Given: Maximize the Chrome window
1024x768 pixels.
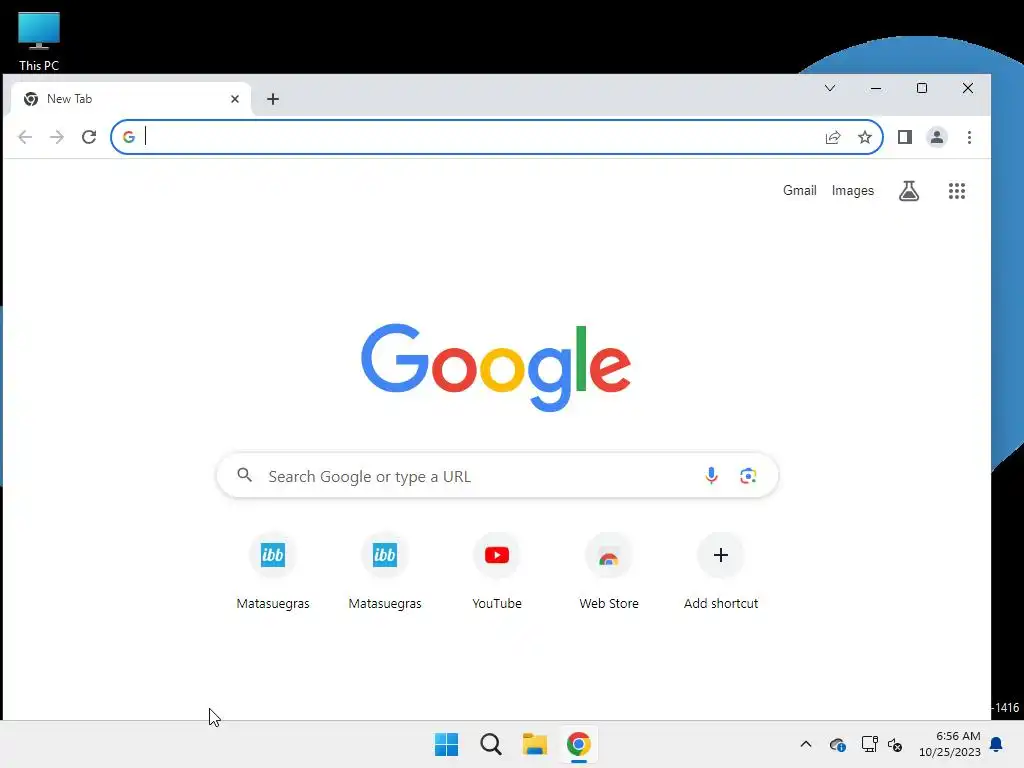Looking at the screenshot, I should 922,88.
